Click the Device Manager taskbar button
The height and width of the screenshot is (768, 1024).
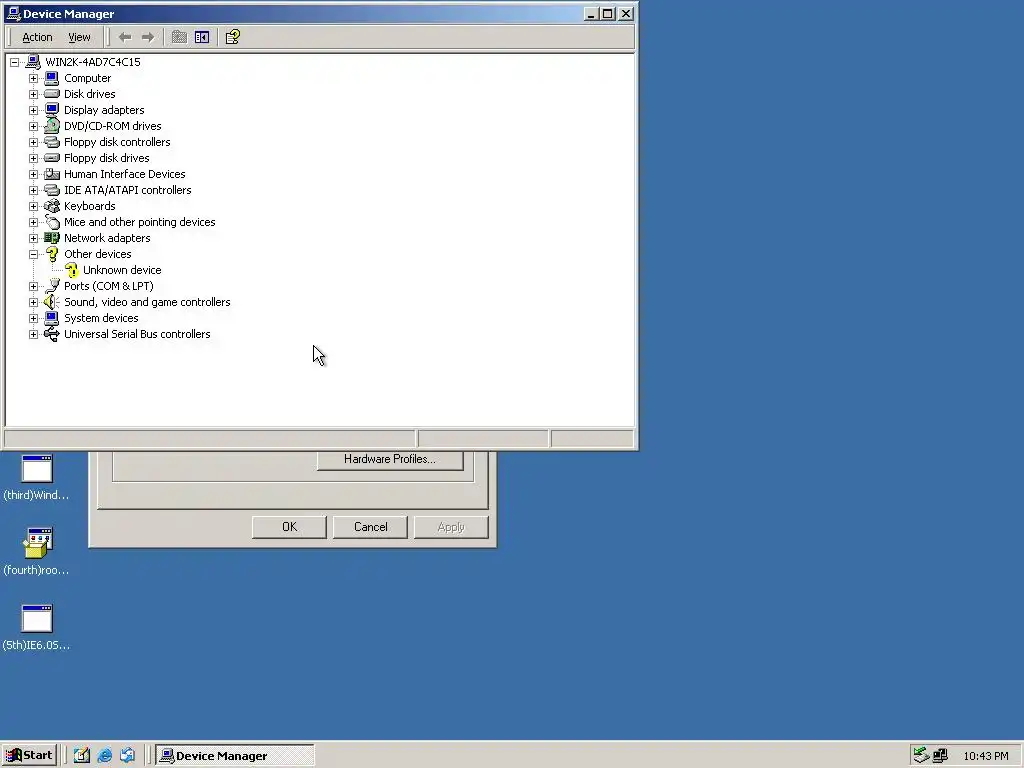coord(234,756)
